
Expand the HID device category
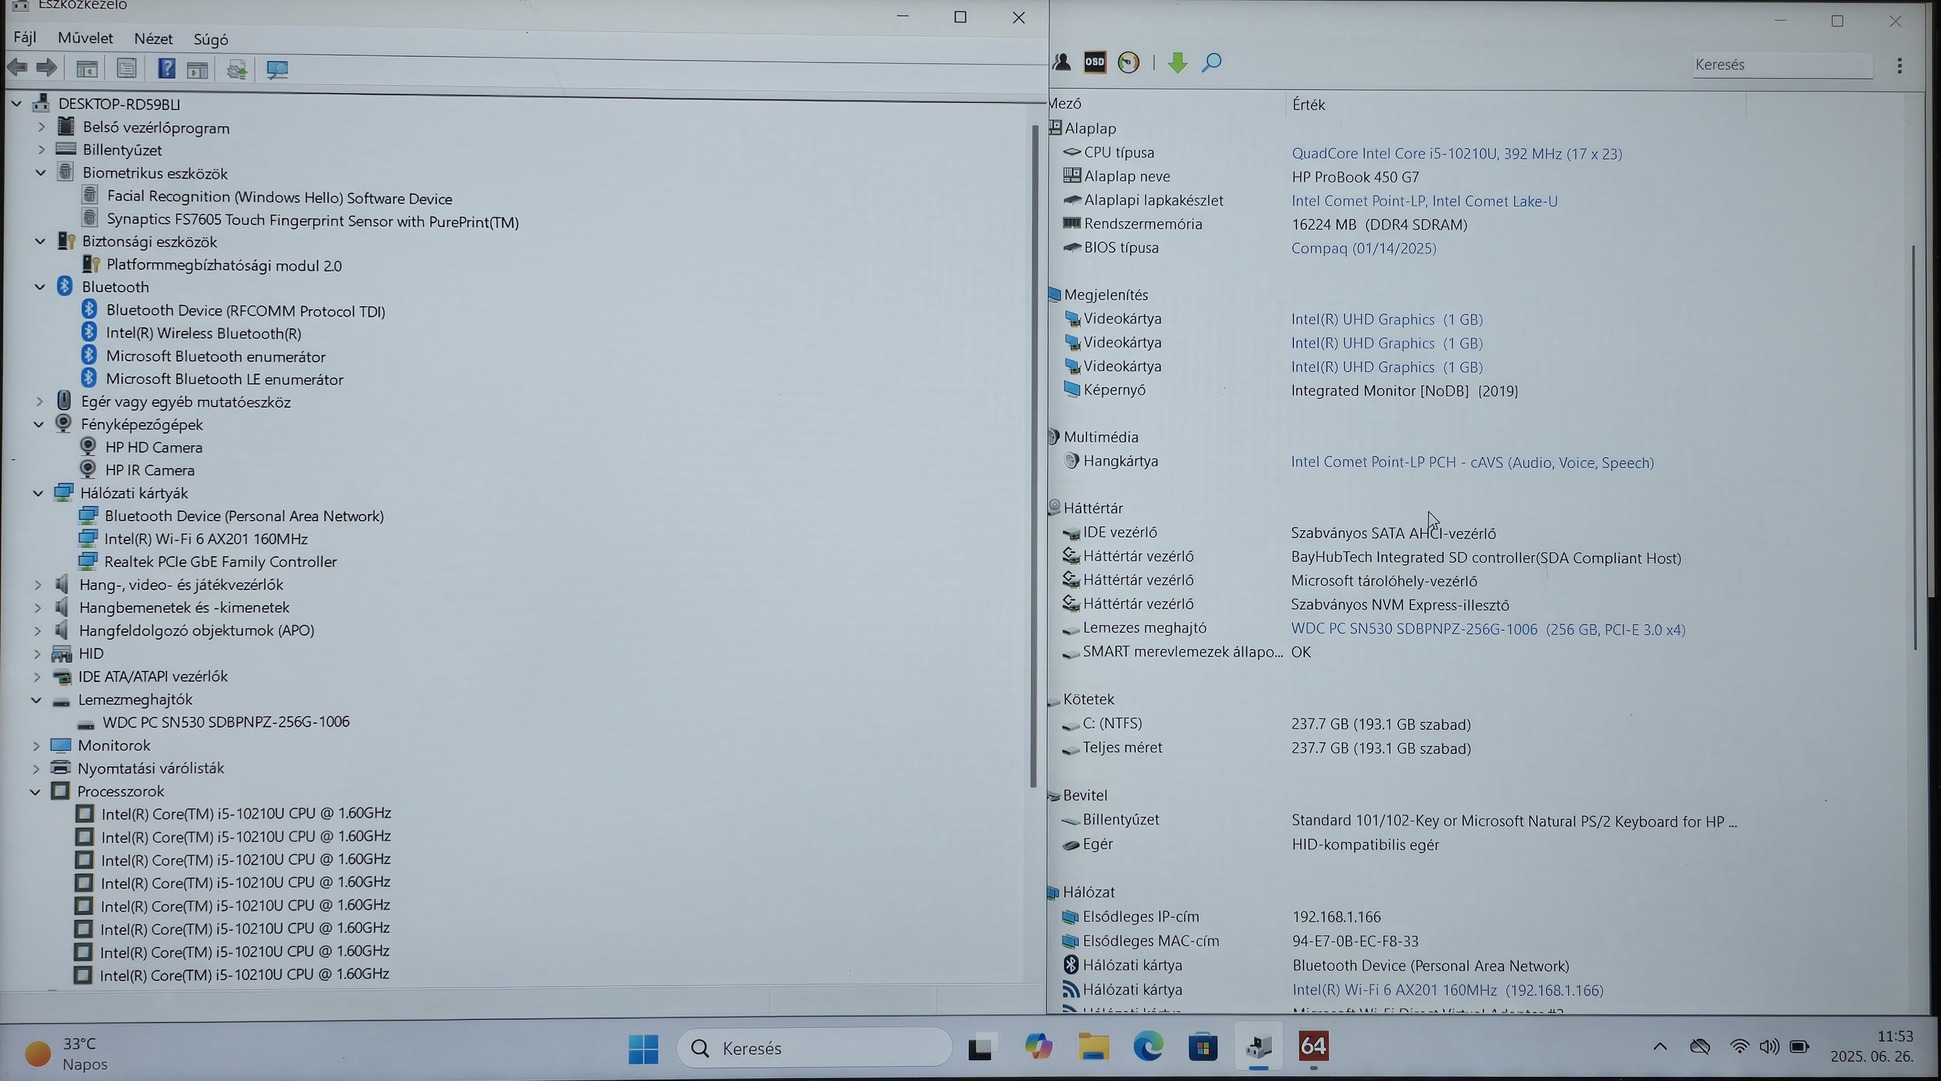pos(38,654)
